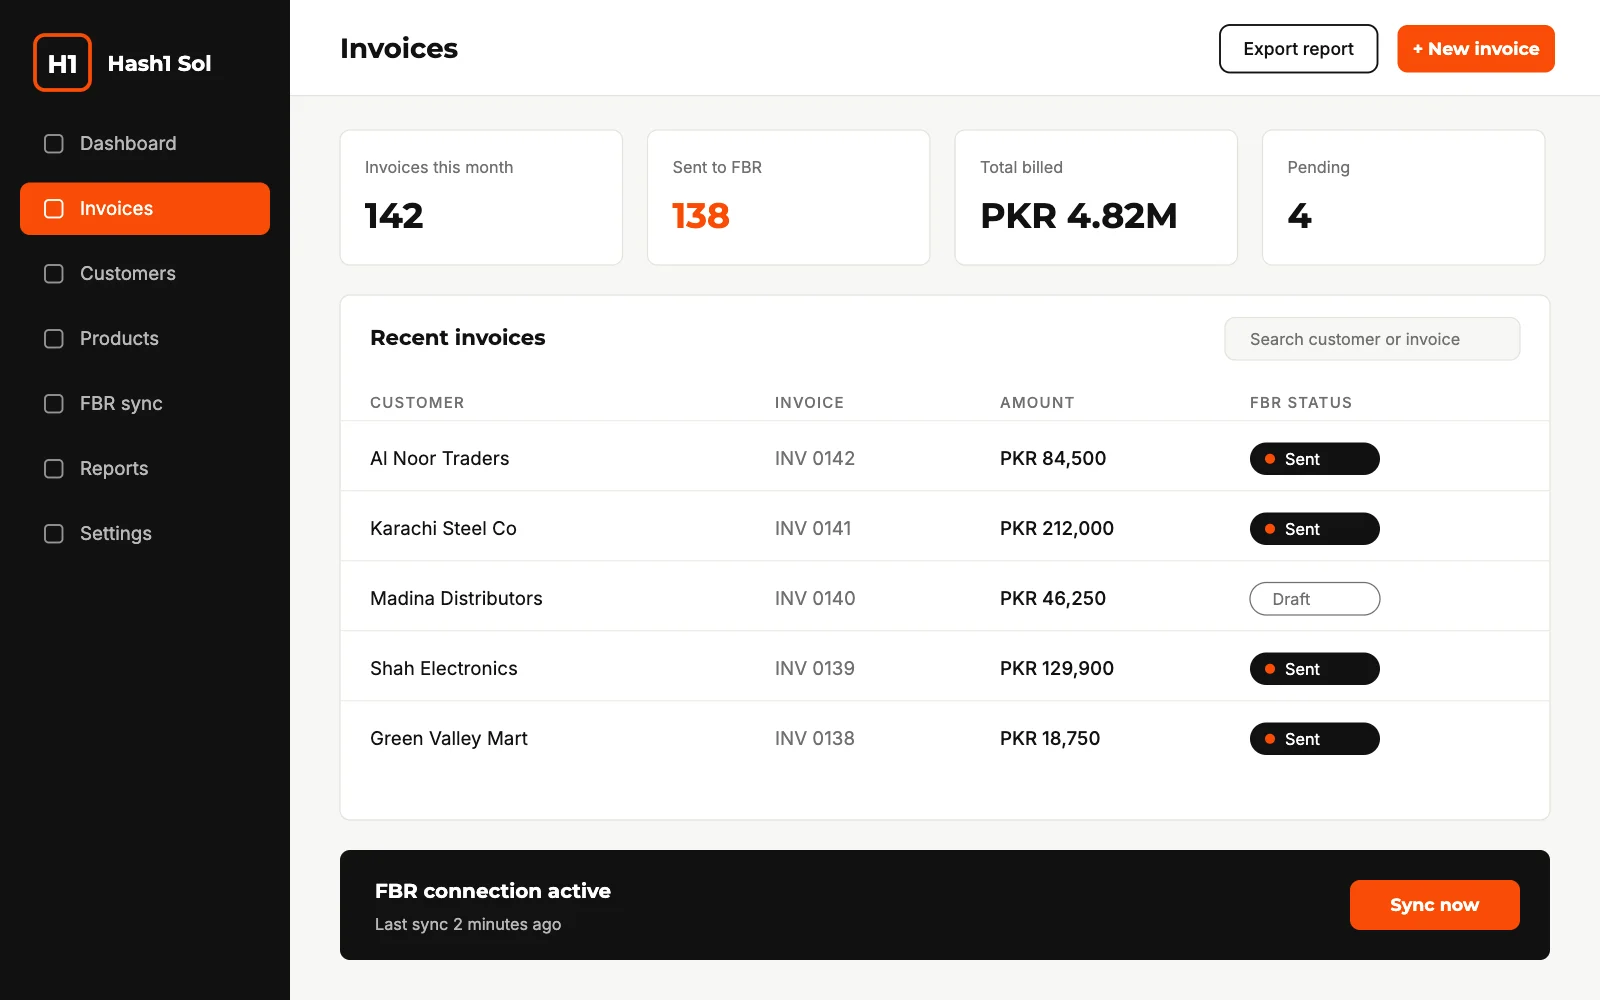Open the Sent to FBR card
This screenshot has width=1600, height=1000.
pyautogui.click(x=788, y=197)
